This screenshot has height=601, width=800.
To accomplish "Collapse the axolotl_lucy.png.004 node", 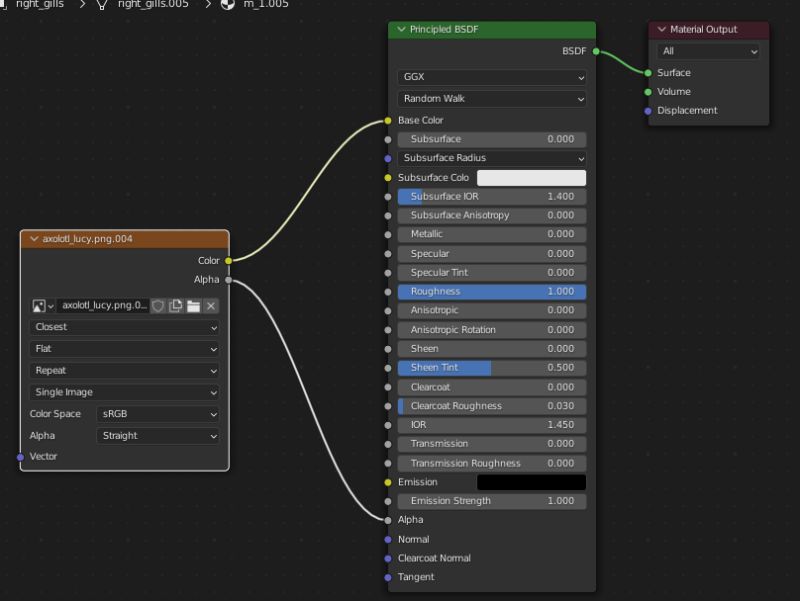I will tap(34, 239).
